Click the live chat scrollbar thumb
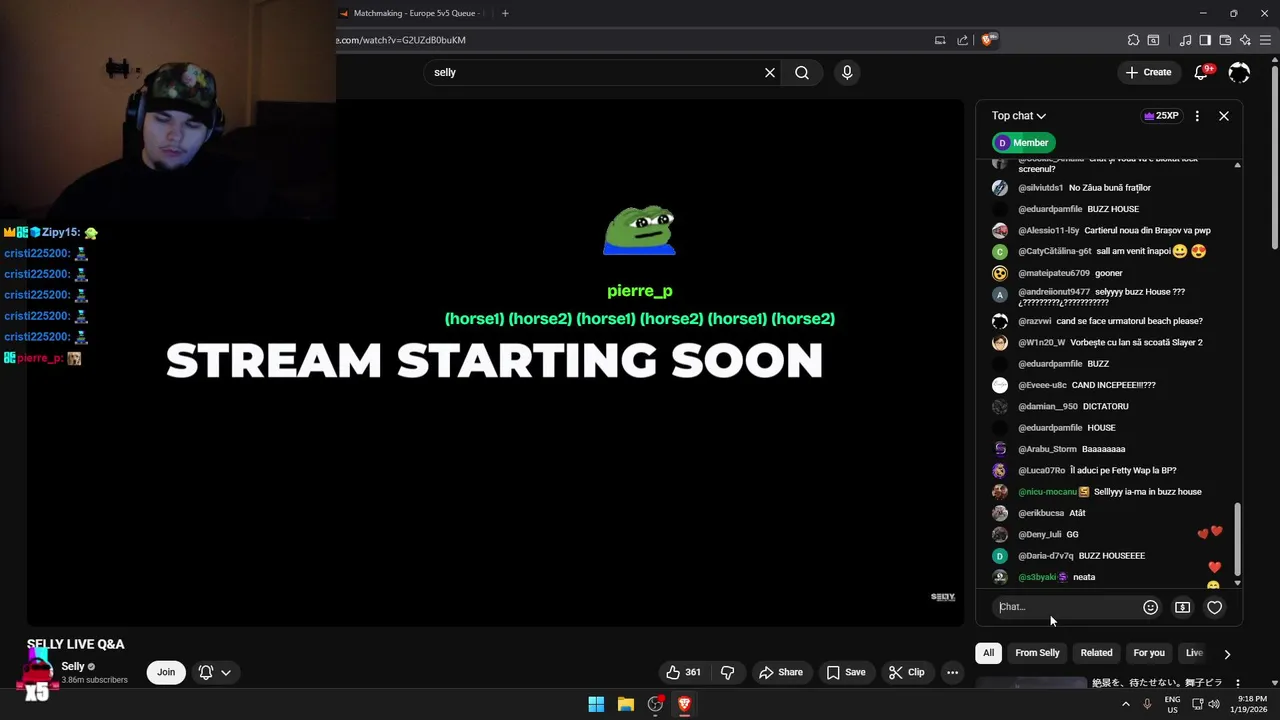Viewport: 1280px width, 720px height. [x=1237, y=540]
